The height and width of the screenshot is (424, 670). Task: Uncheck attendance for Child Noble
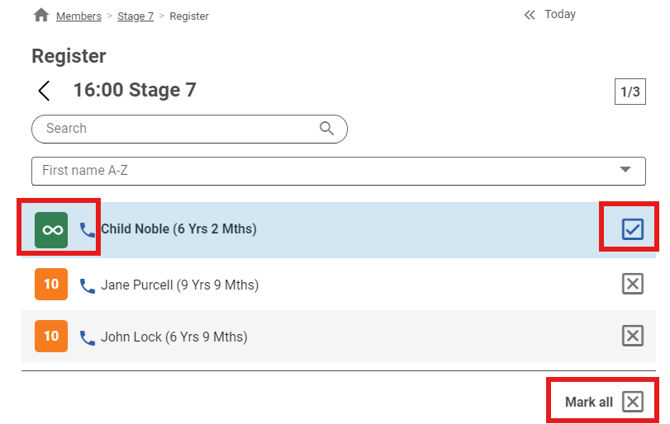[x=632, y=230]
